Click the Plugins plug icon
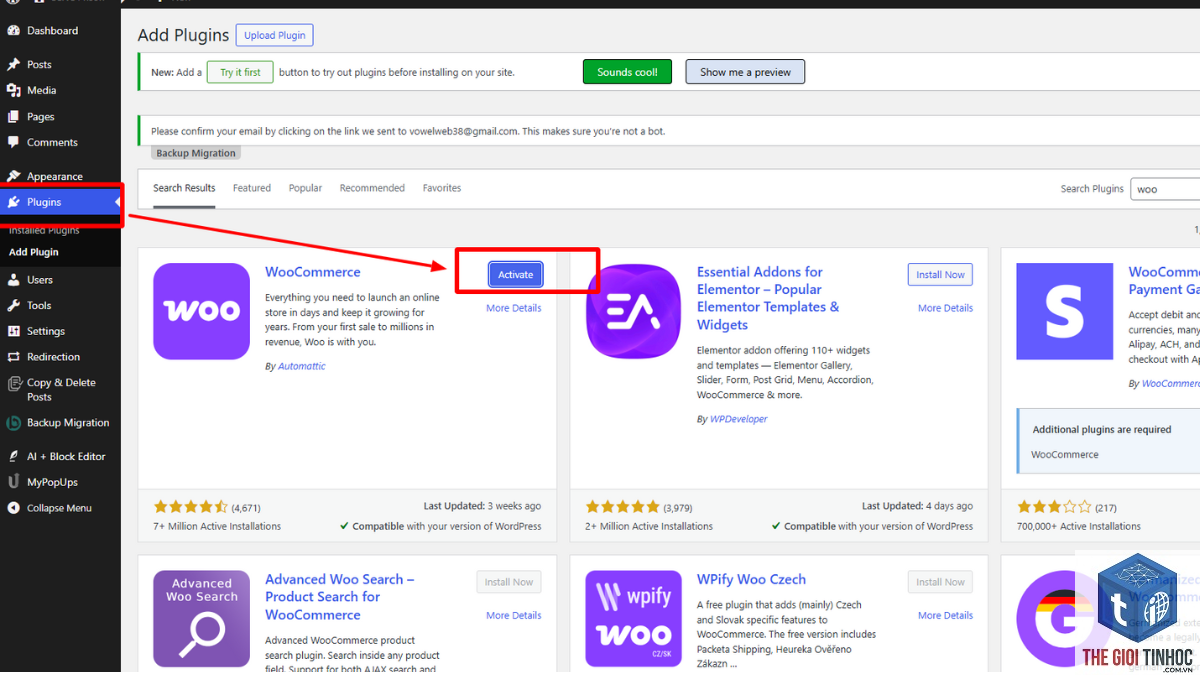Image resolution: width=1200 pixels, height=675 pixels. 13,202
